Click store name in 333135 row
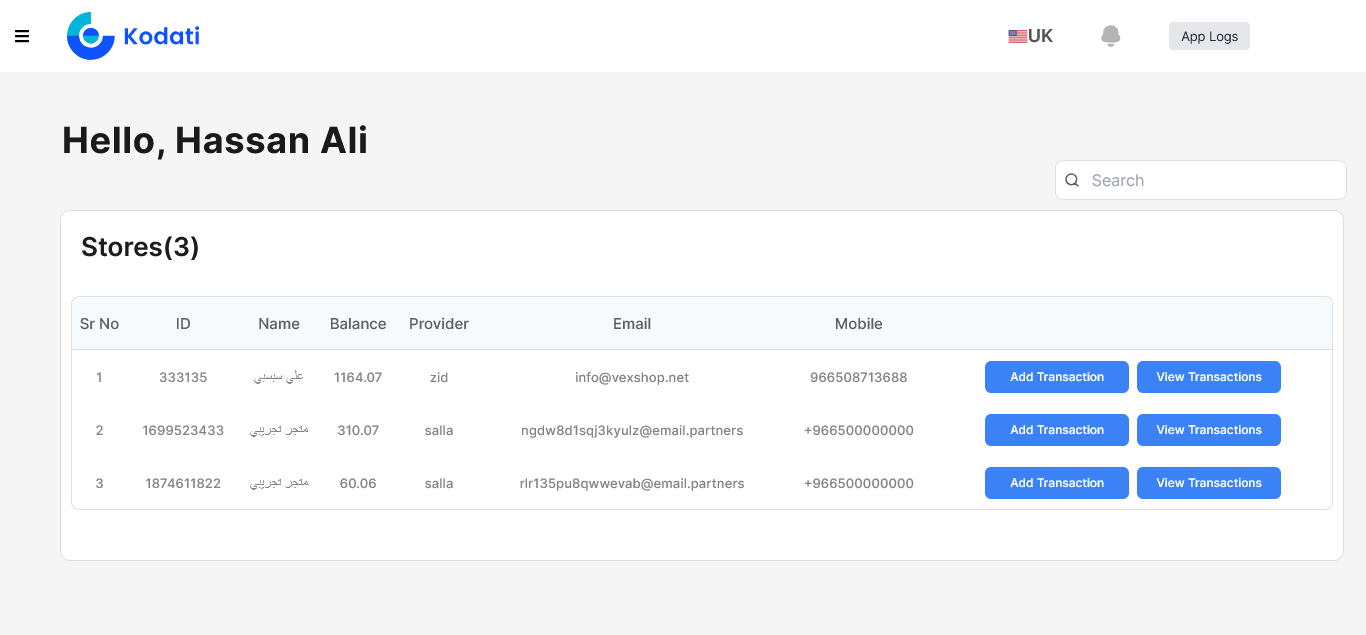This screenshot has height=635, width=1366. [279, 377]
